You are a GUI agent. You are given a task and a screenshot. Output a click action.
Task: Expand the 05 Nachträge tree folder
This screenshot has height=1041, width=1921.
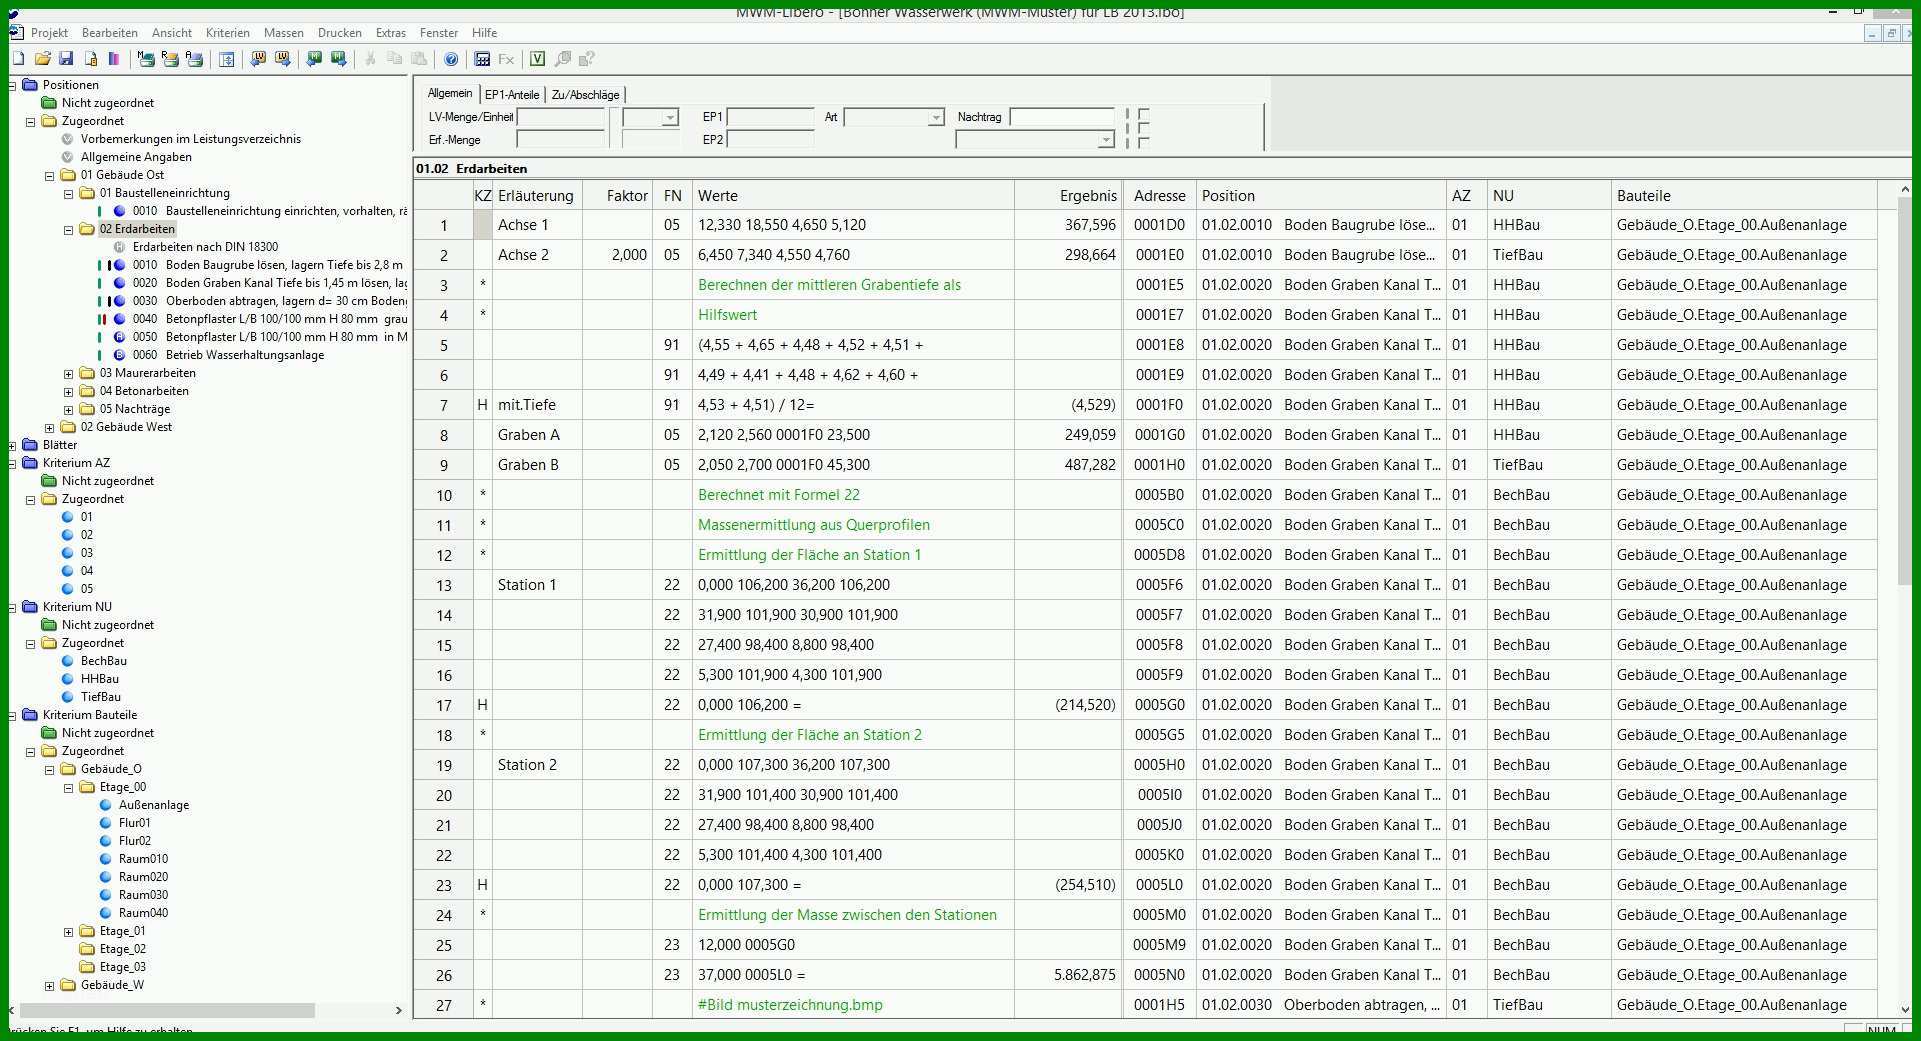tap(69, 410)
